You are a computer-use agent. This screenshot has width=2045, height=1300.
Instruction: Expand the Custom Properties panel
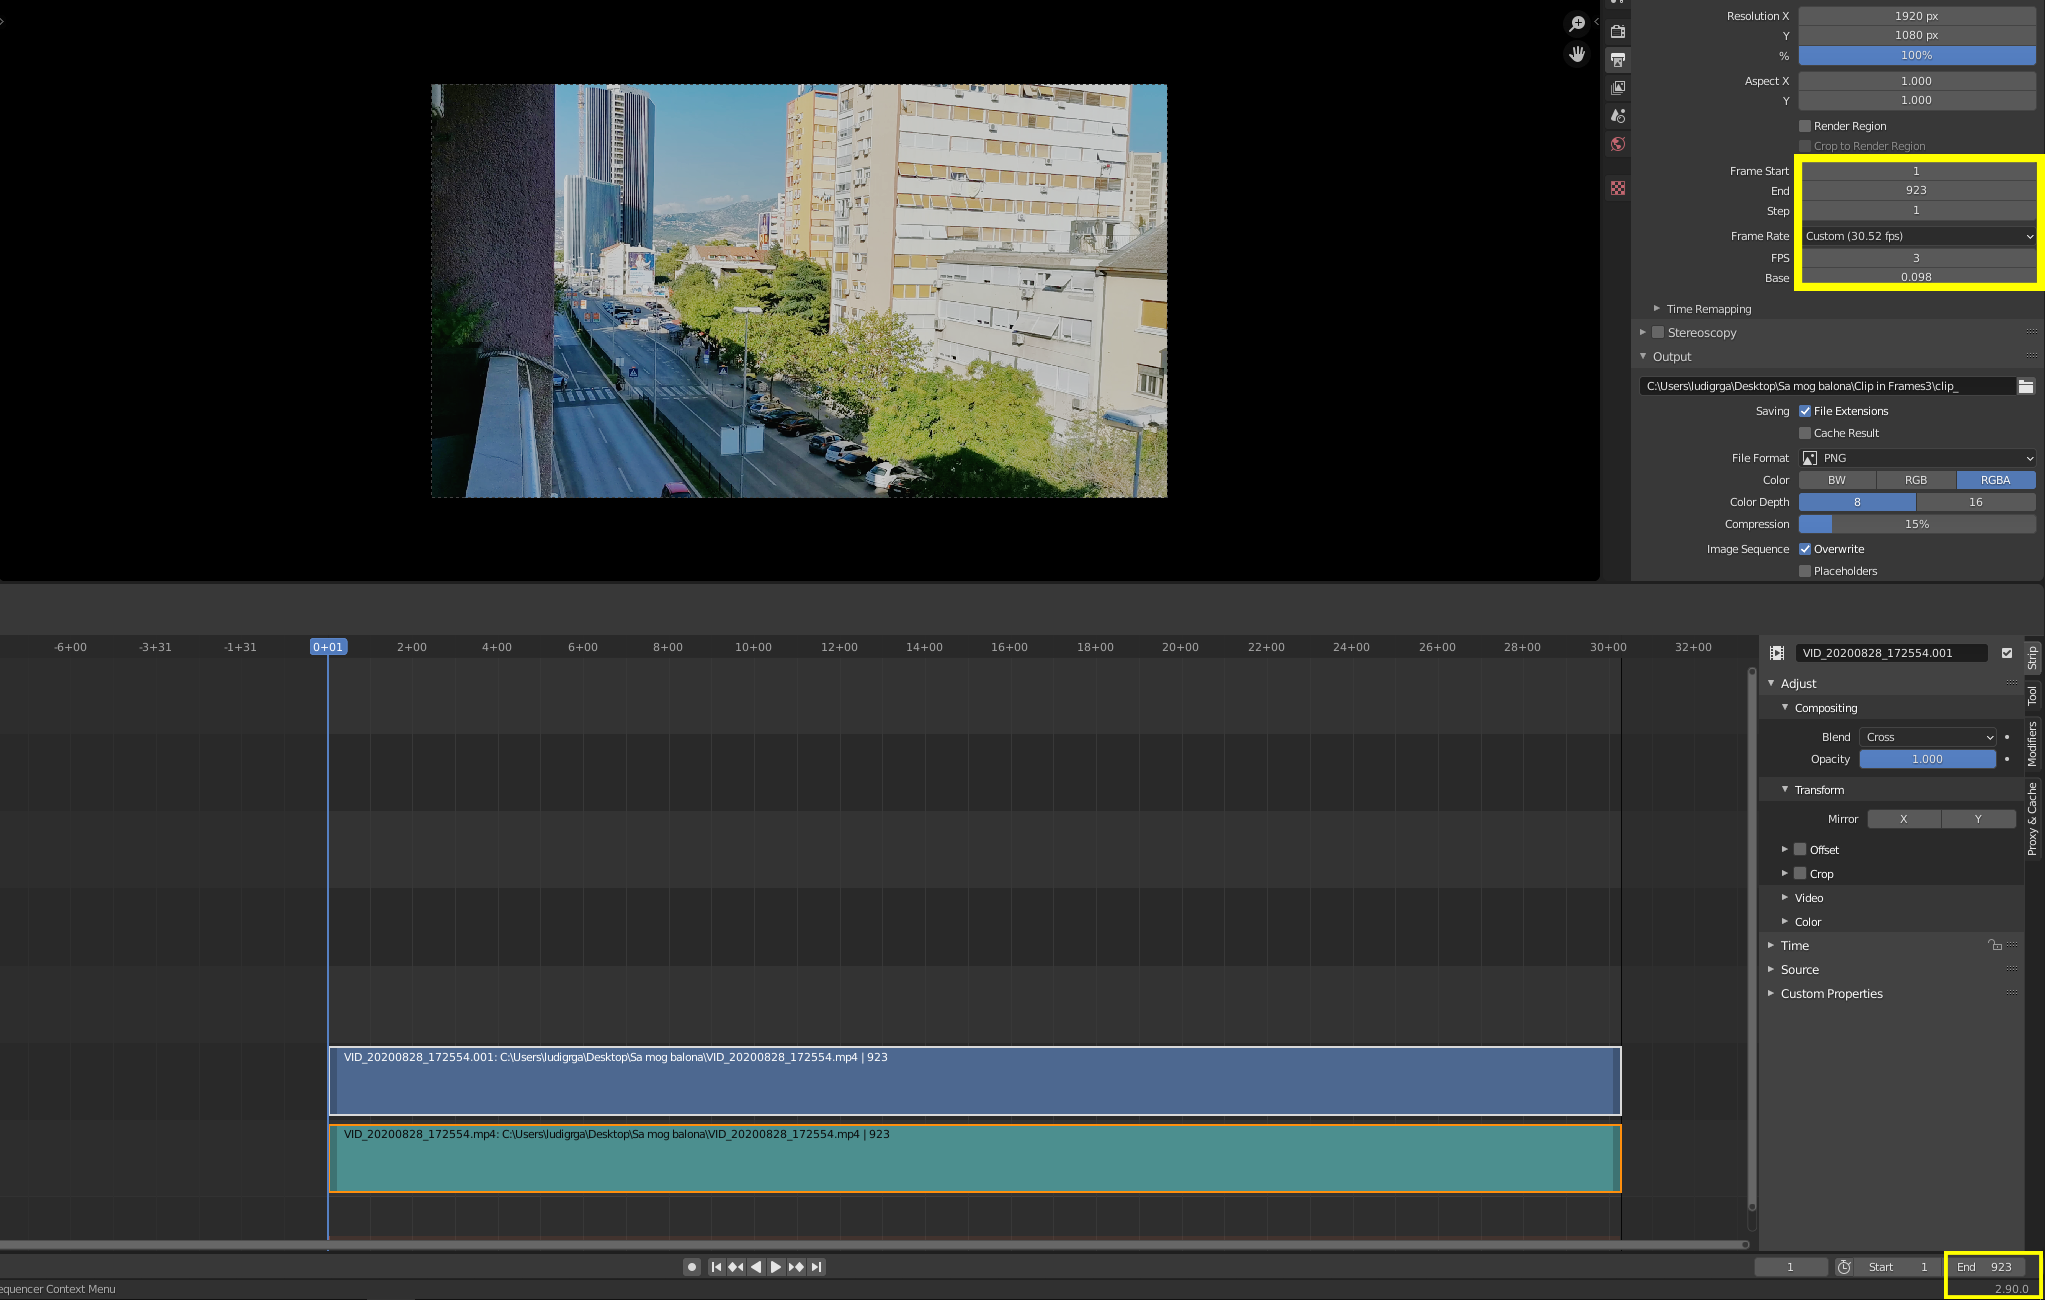click(x=1771, y=993)
